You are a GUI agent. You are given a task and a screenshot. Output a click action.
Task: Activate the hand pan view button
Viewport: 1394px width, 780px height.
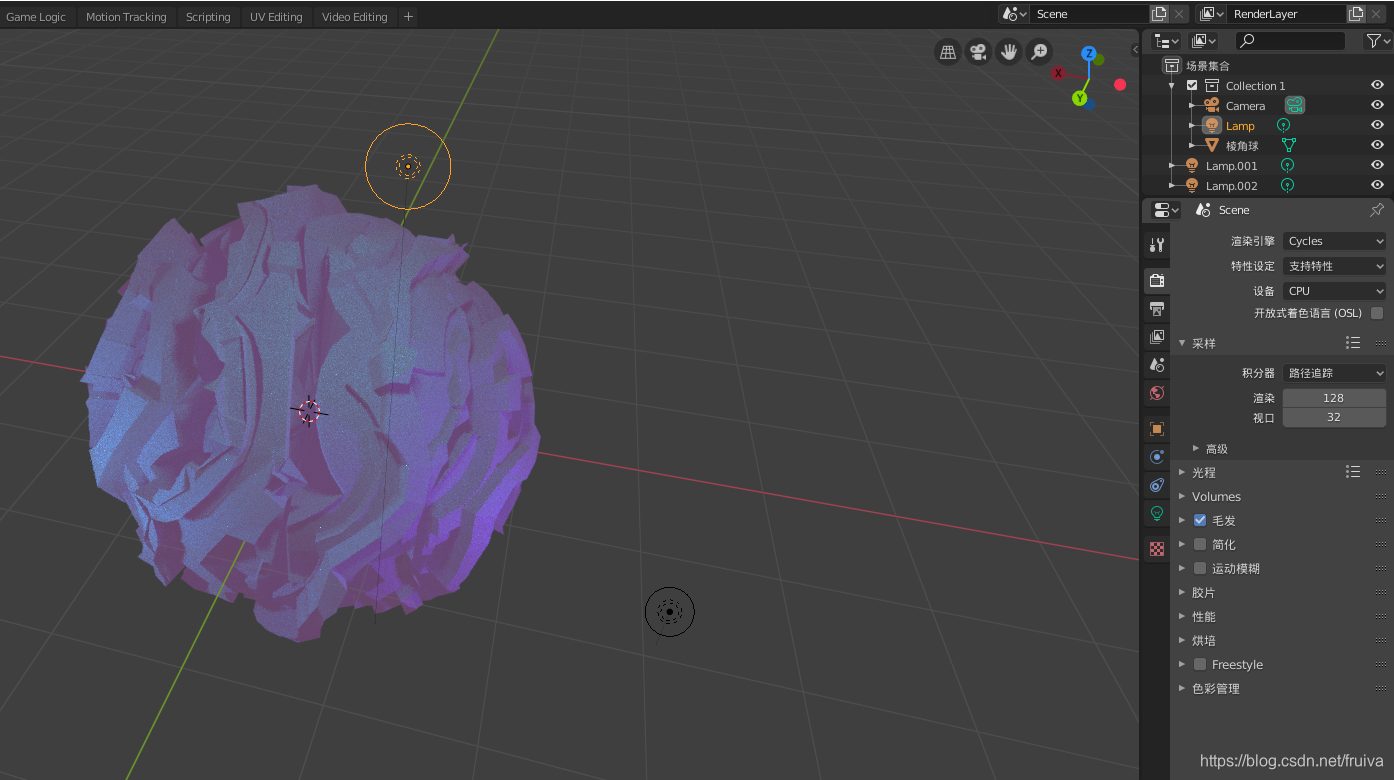[1009, 52]
